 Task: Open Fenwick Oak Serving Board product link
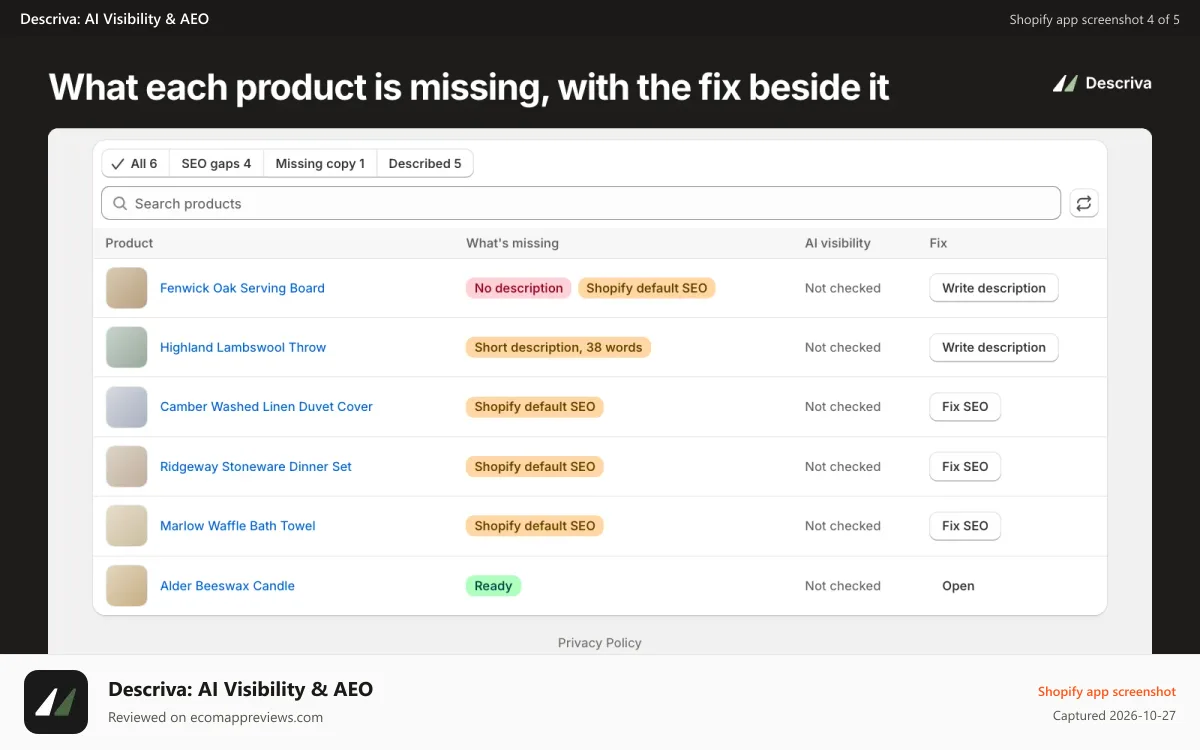pyautogui.click(x=242, y=288)
